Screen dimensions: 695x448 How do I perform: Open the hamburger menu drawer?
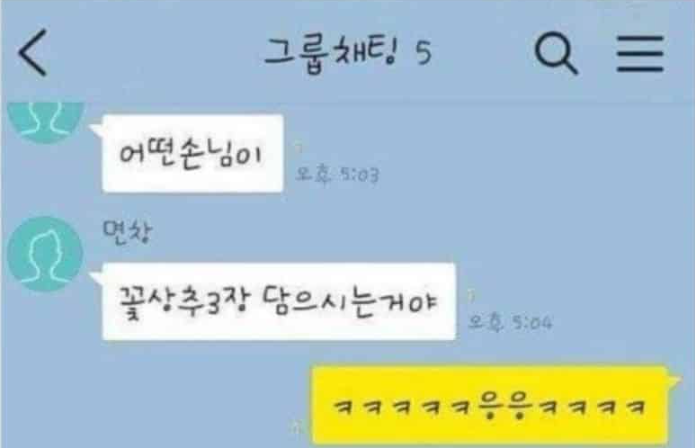coord(640,54)
